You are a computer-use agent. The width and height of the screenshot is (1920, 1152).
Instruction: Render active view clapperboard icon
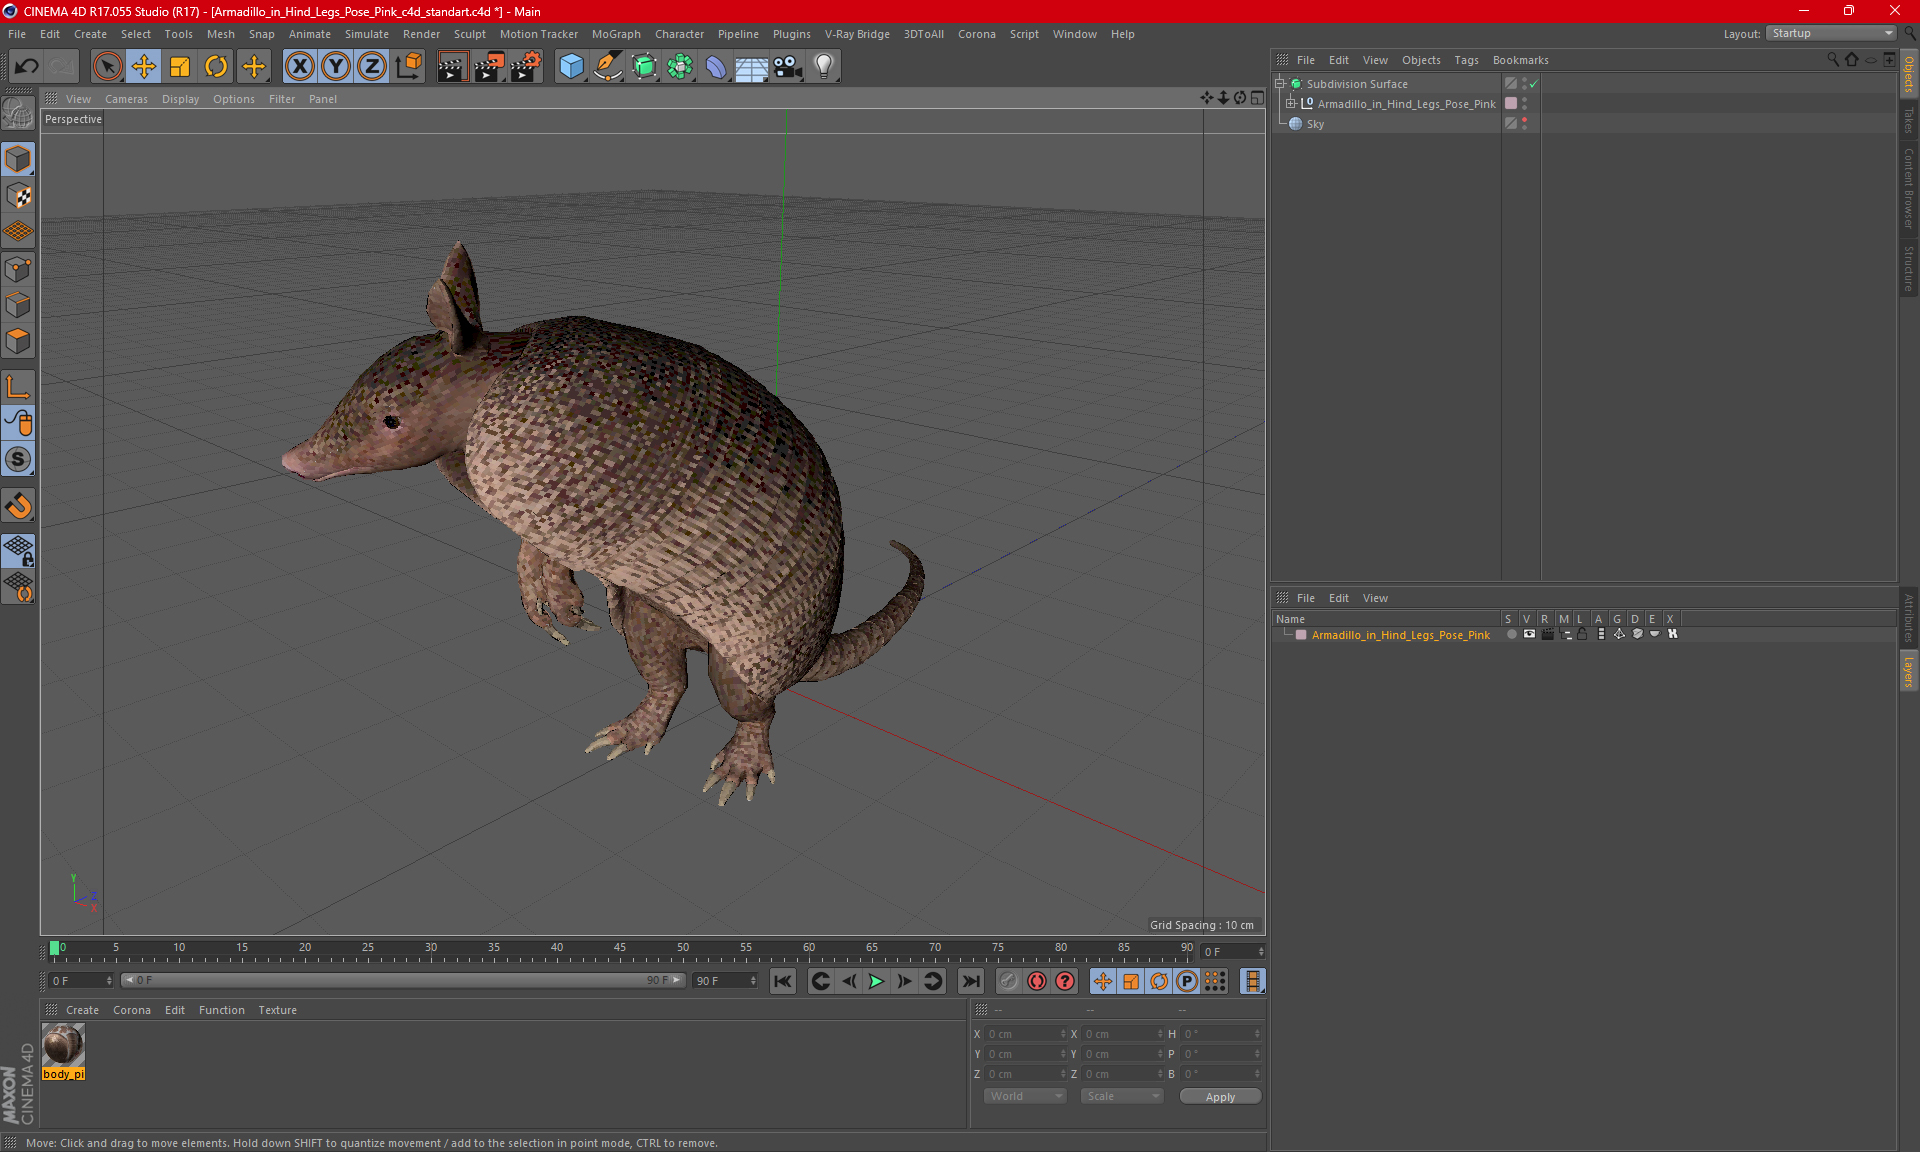pos(452,67)
